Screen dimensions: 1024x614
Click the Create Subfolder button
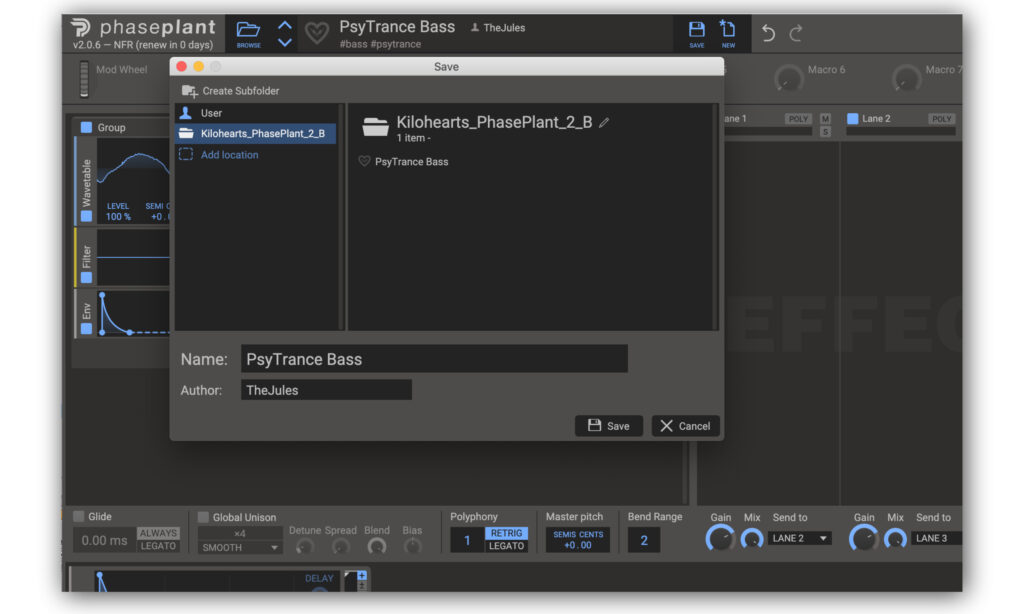(231, 91)
